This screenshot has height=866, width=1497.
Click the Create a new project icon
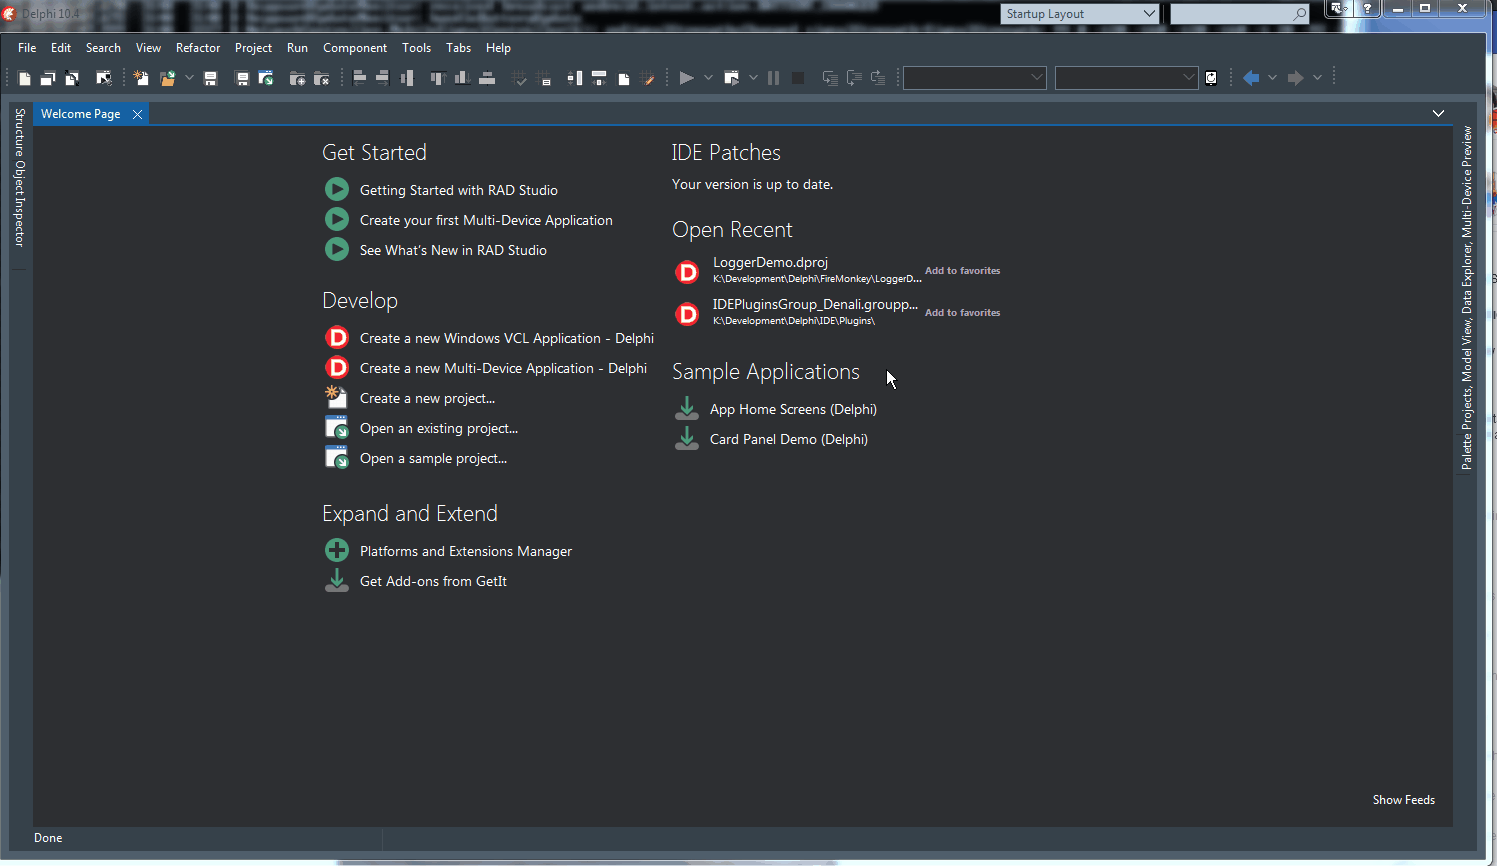pyautogui.click(x=337, y=397)
